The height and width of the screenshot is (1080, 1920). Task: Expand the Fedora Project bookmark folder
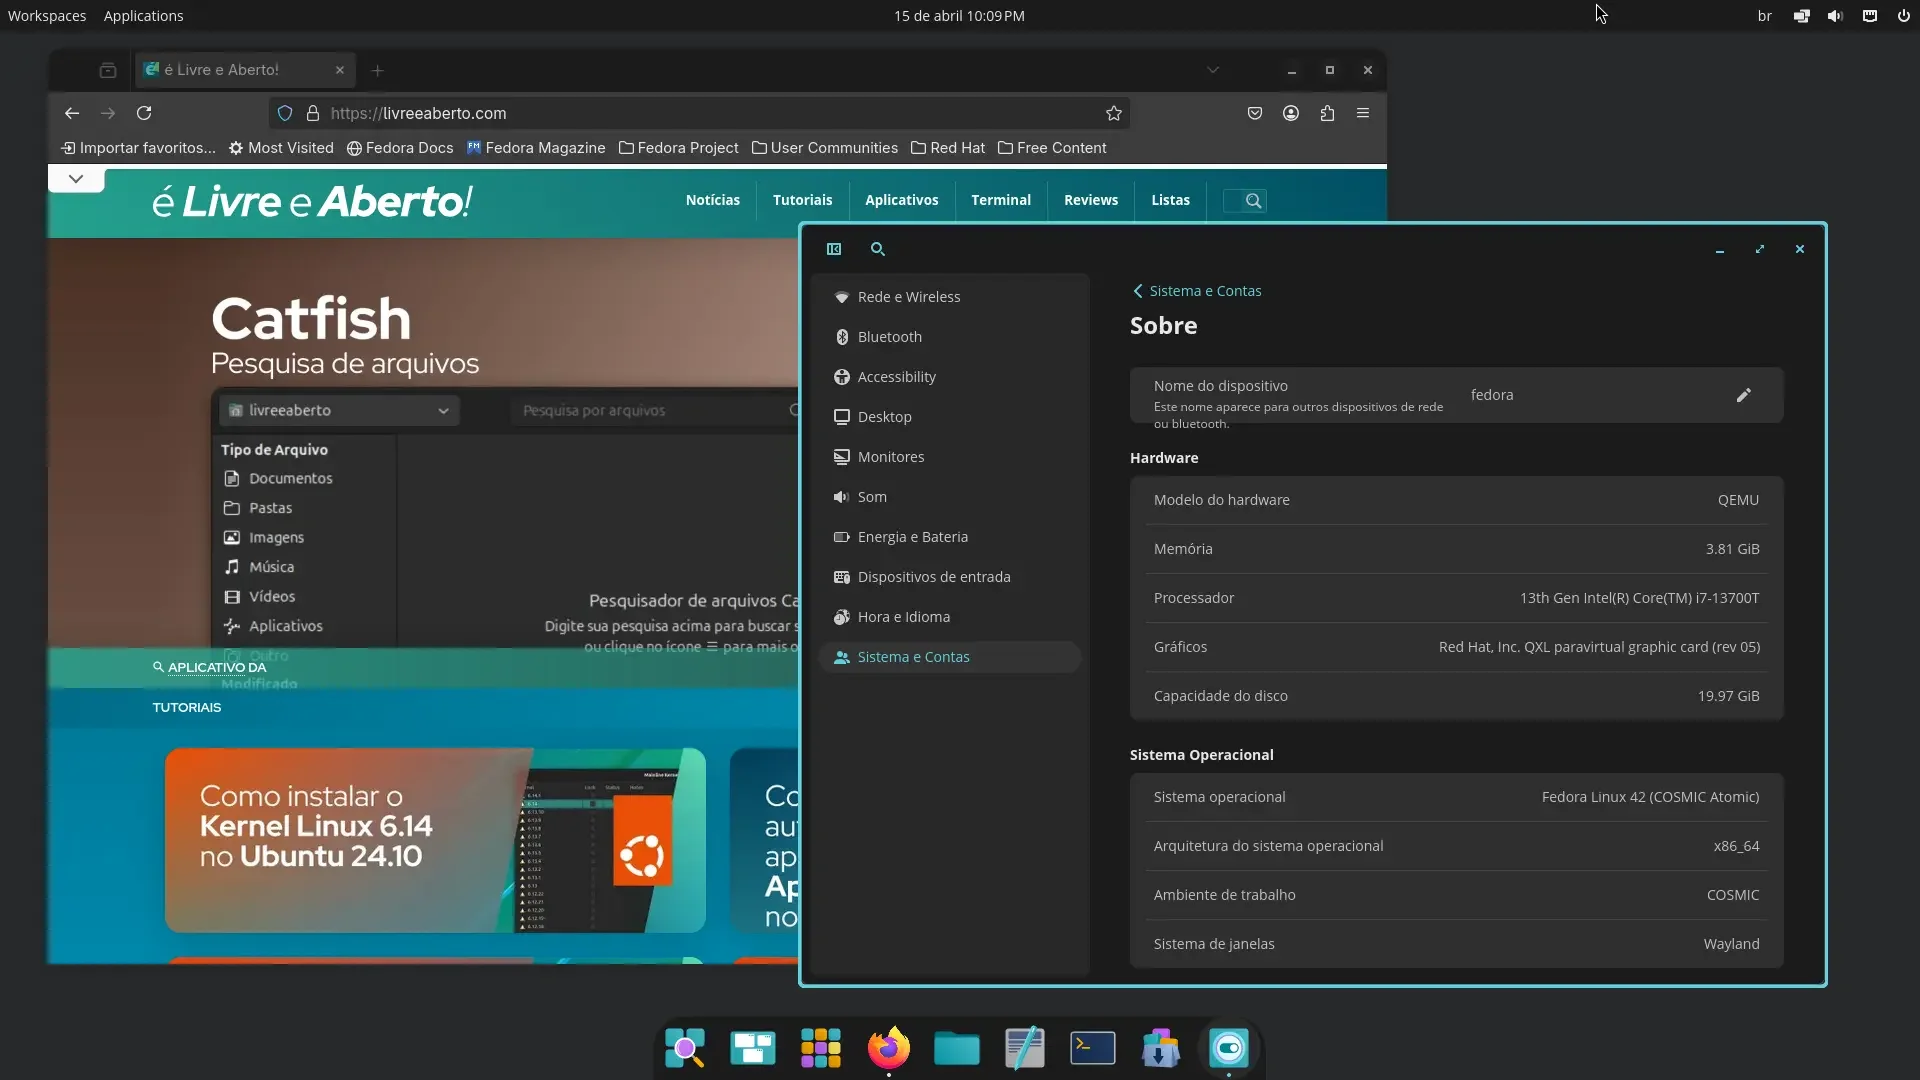click(x=679, y=148)
